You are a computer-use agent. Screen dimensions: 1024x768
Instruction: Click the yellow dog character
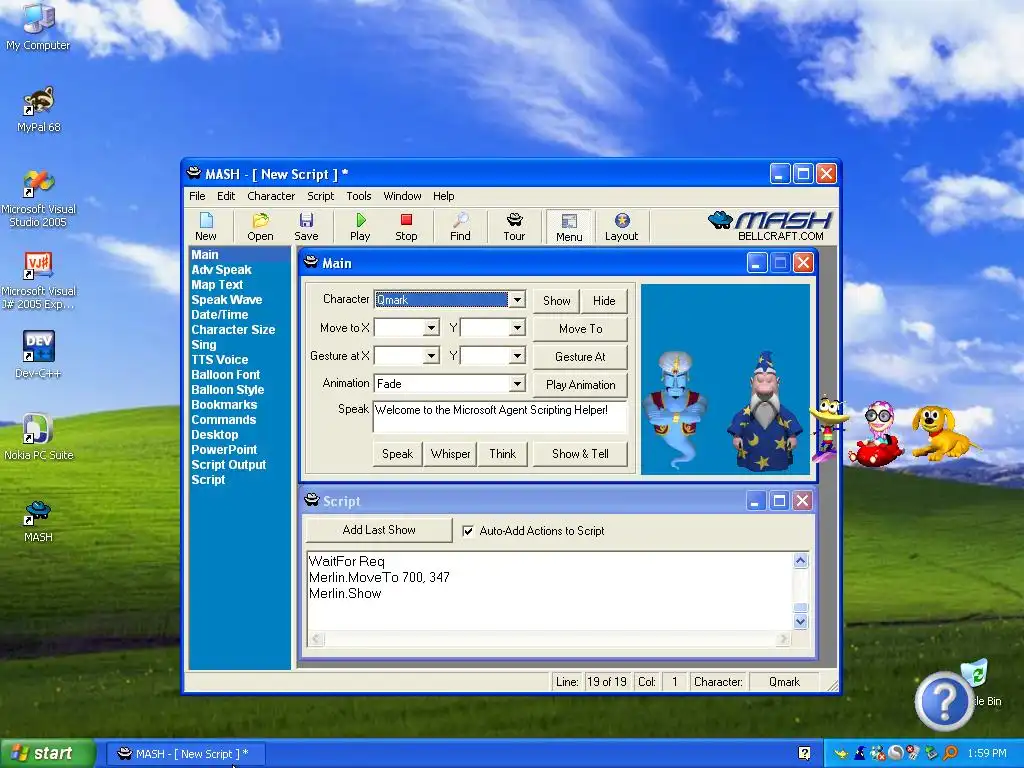pos(943,431)
